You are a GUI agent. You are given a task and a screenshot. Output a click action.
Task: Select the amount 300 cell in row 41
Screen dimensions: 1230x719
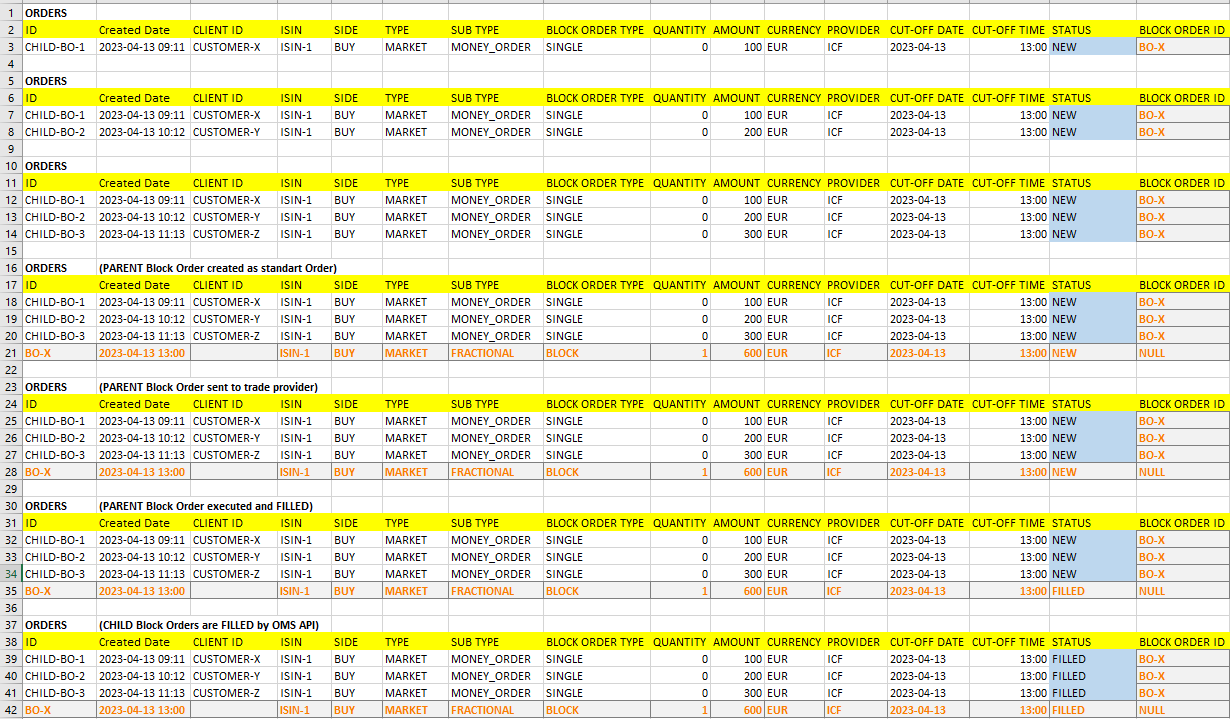tap(737, 693)
